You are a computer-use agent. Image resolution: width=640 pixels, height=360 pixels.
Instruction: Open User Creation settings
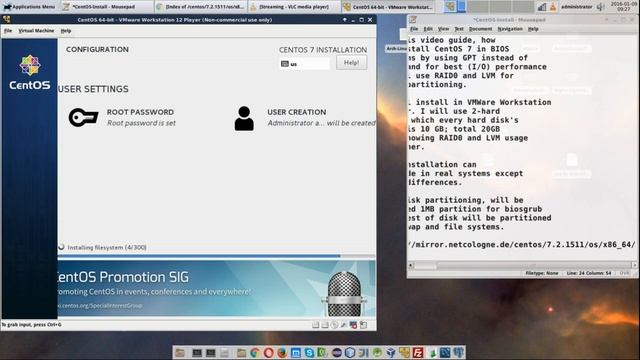304,118
